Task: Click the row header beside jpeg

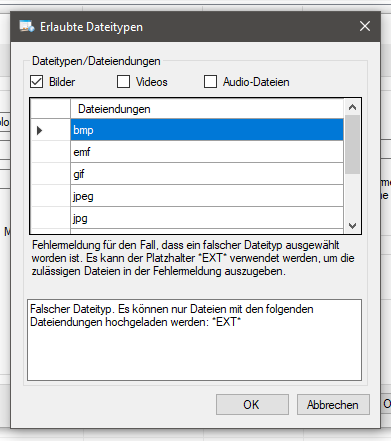Action: [x=50, y=196]
